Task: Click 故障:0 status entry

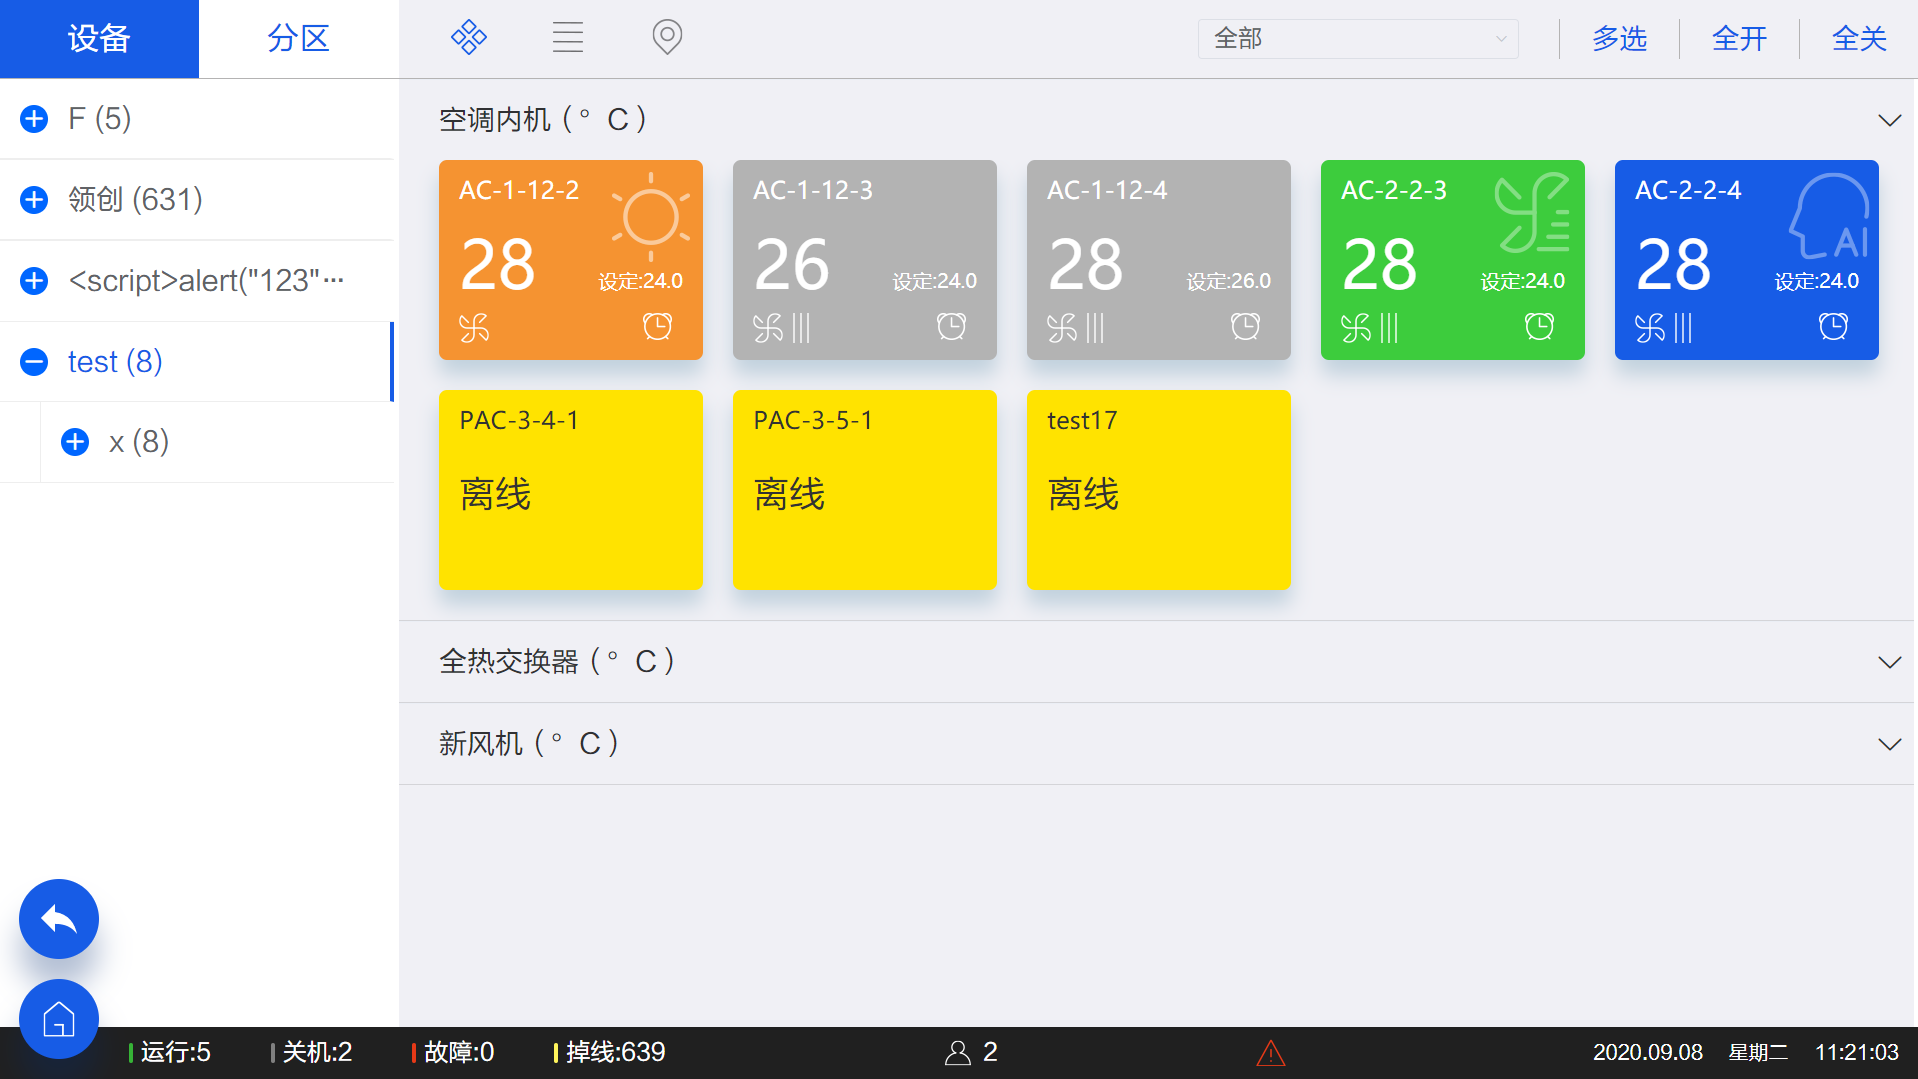Action: click(x=454, y=1052)
